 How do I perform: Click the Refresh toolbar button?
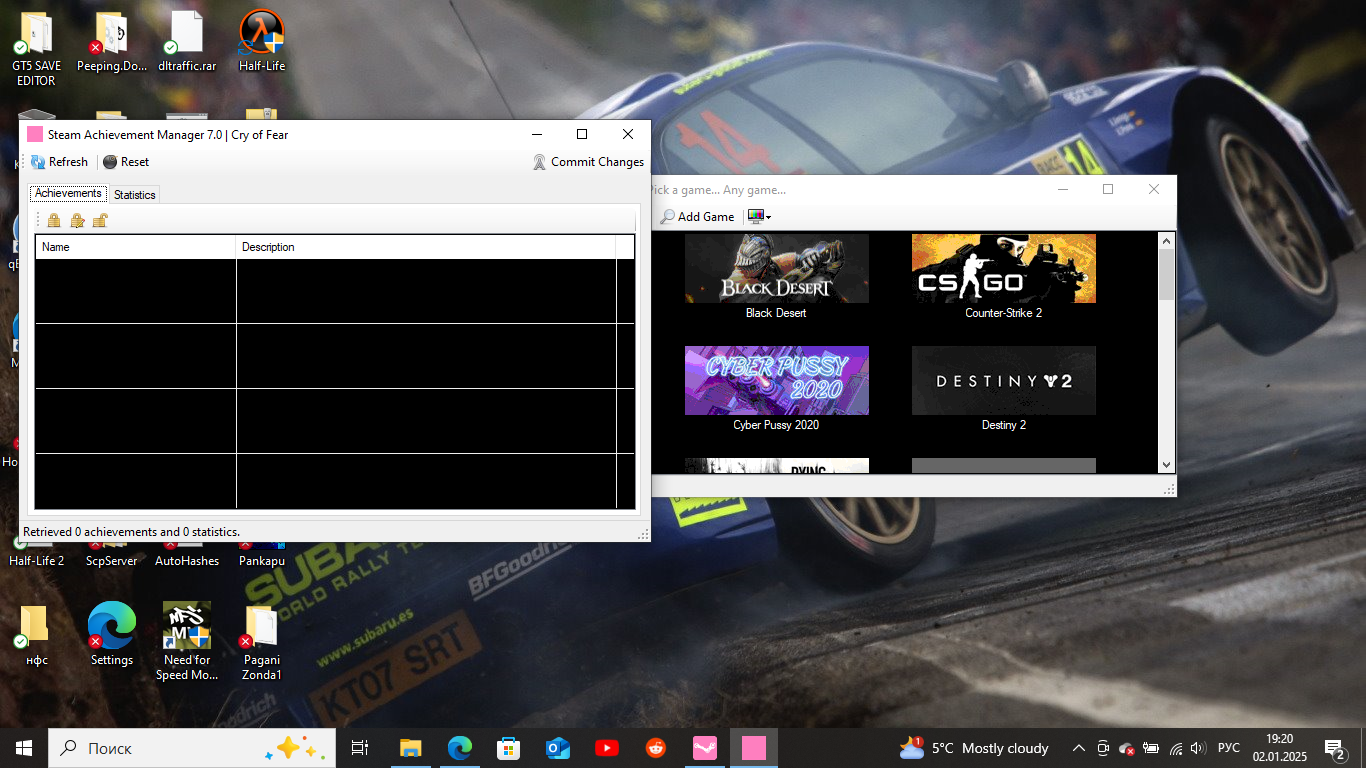click(x=59, y=162)
